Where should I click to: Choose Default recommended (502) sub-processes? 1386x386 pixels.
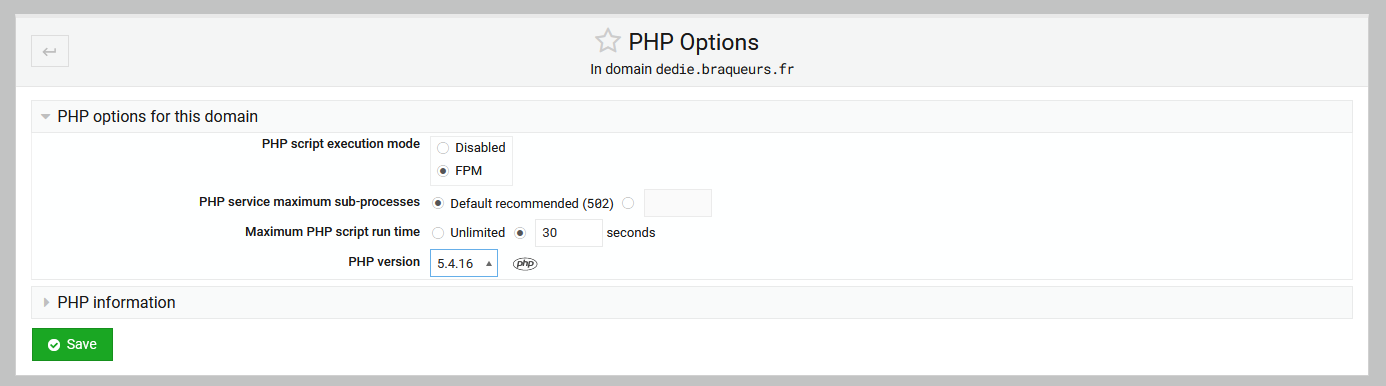(x=438, y=203)
